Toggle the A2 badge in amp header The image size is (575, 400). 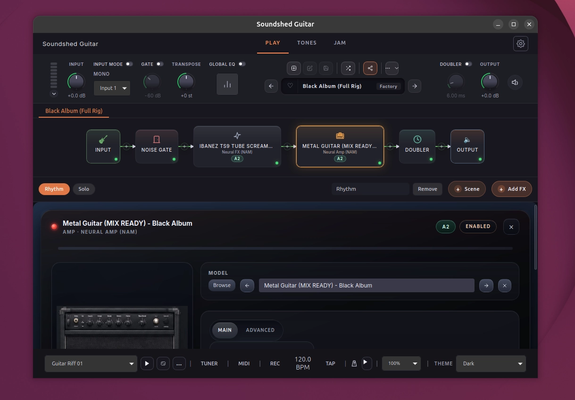click(446, 227)
